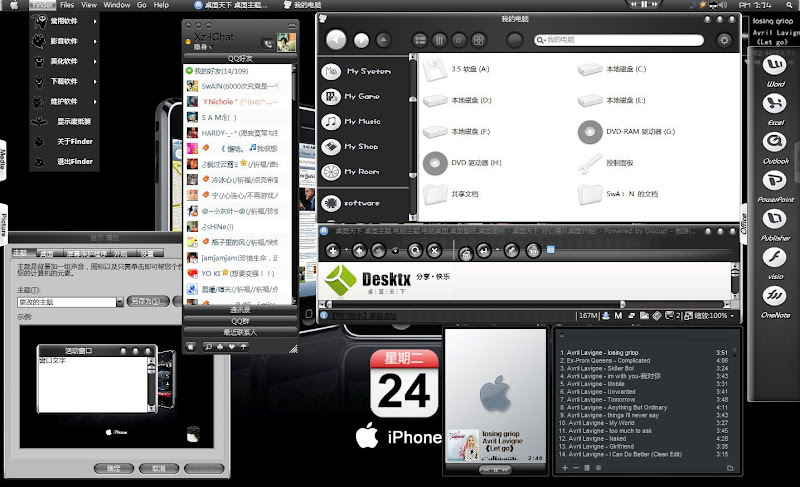Click the browser horizontal scrollbar

point(526,304)
